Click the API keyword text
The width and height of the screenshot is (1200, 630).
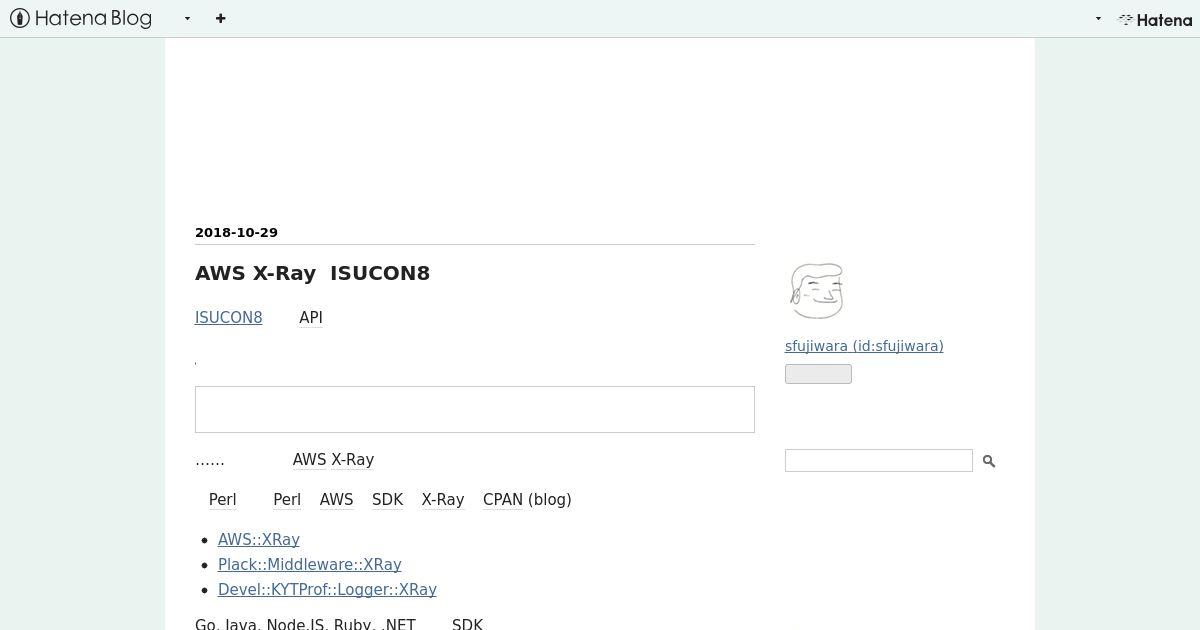(311, 317)
